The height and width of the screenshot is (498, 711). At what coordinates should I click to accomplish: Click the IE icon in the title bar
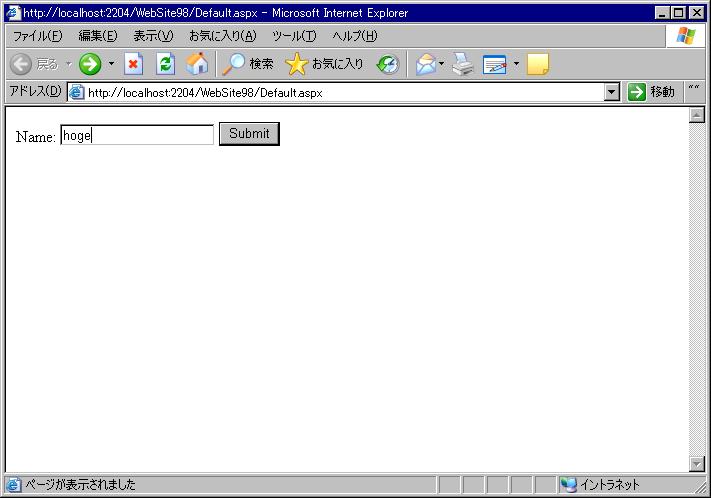13,13
